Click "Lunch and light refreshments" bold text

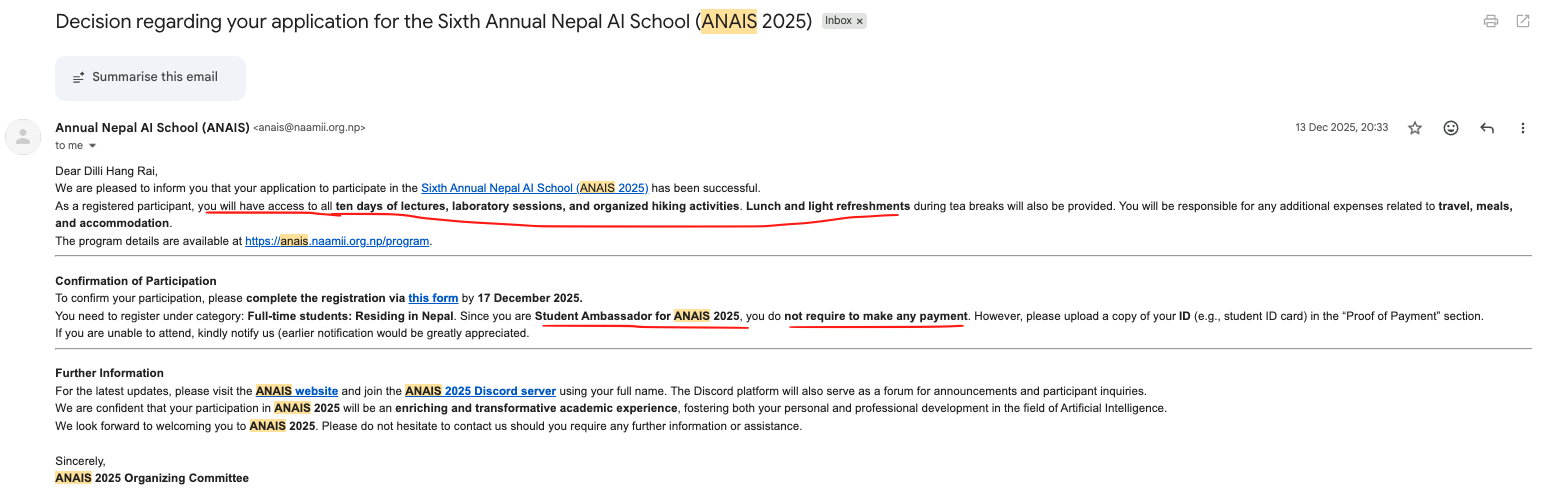coord(828,206)
